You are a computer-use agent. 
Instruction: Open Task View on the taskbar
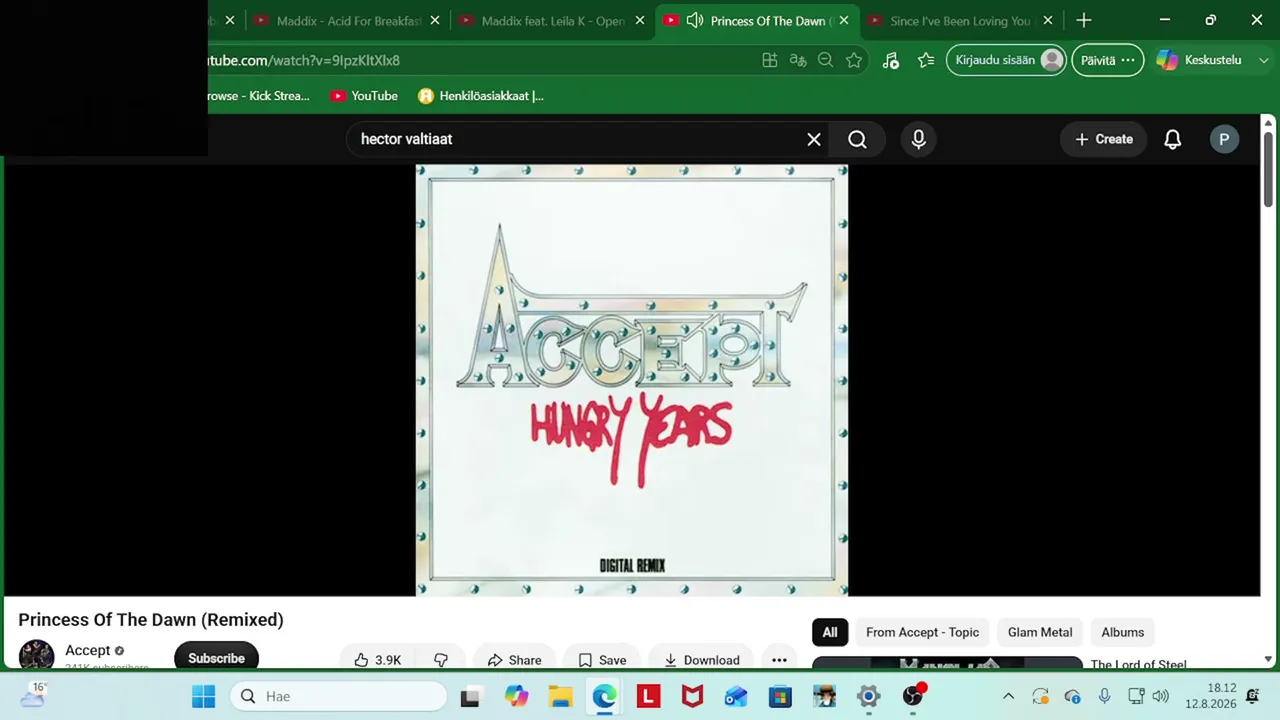pos(470,696)
